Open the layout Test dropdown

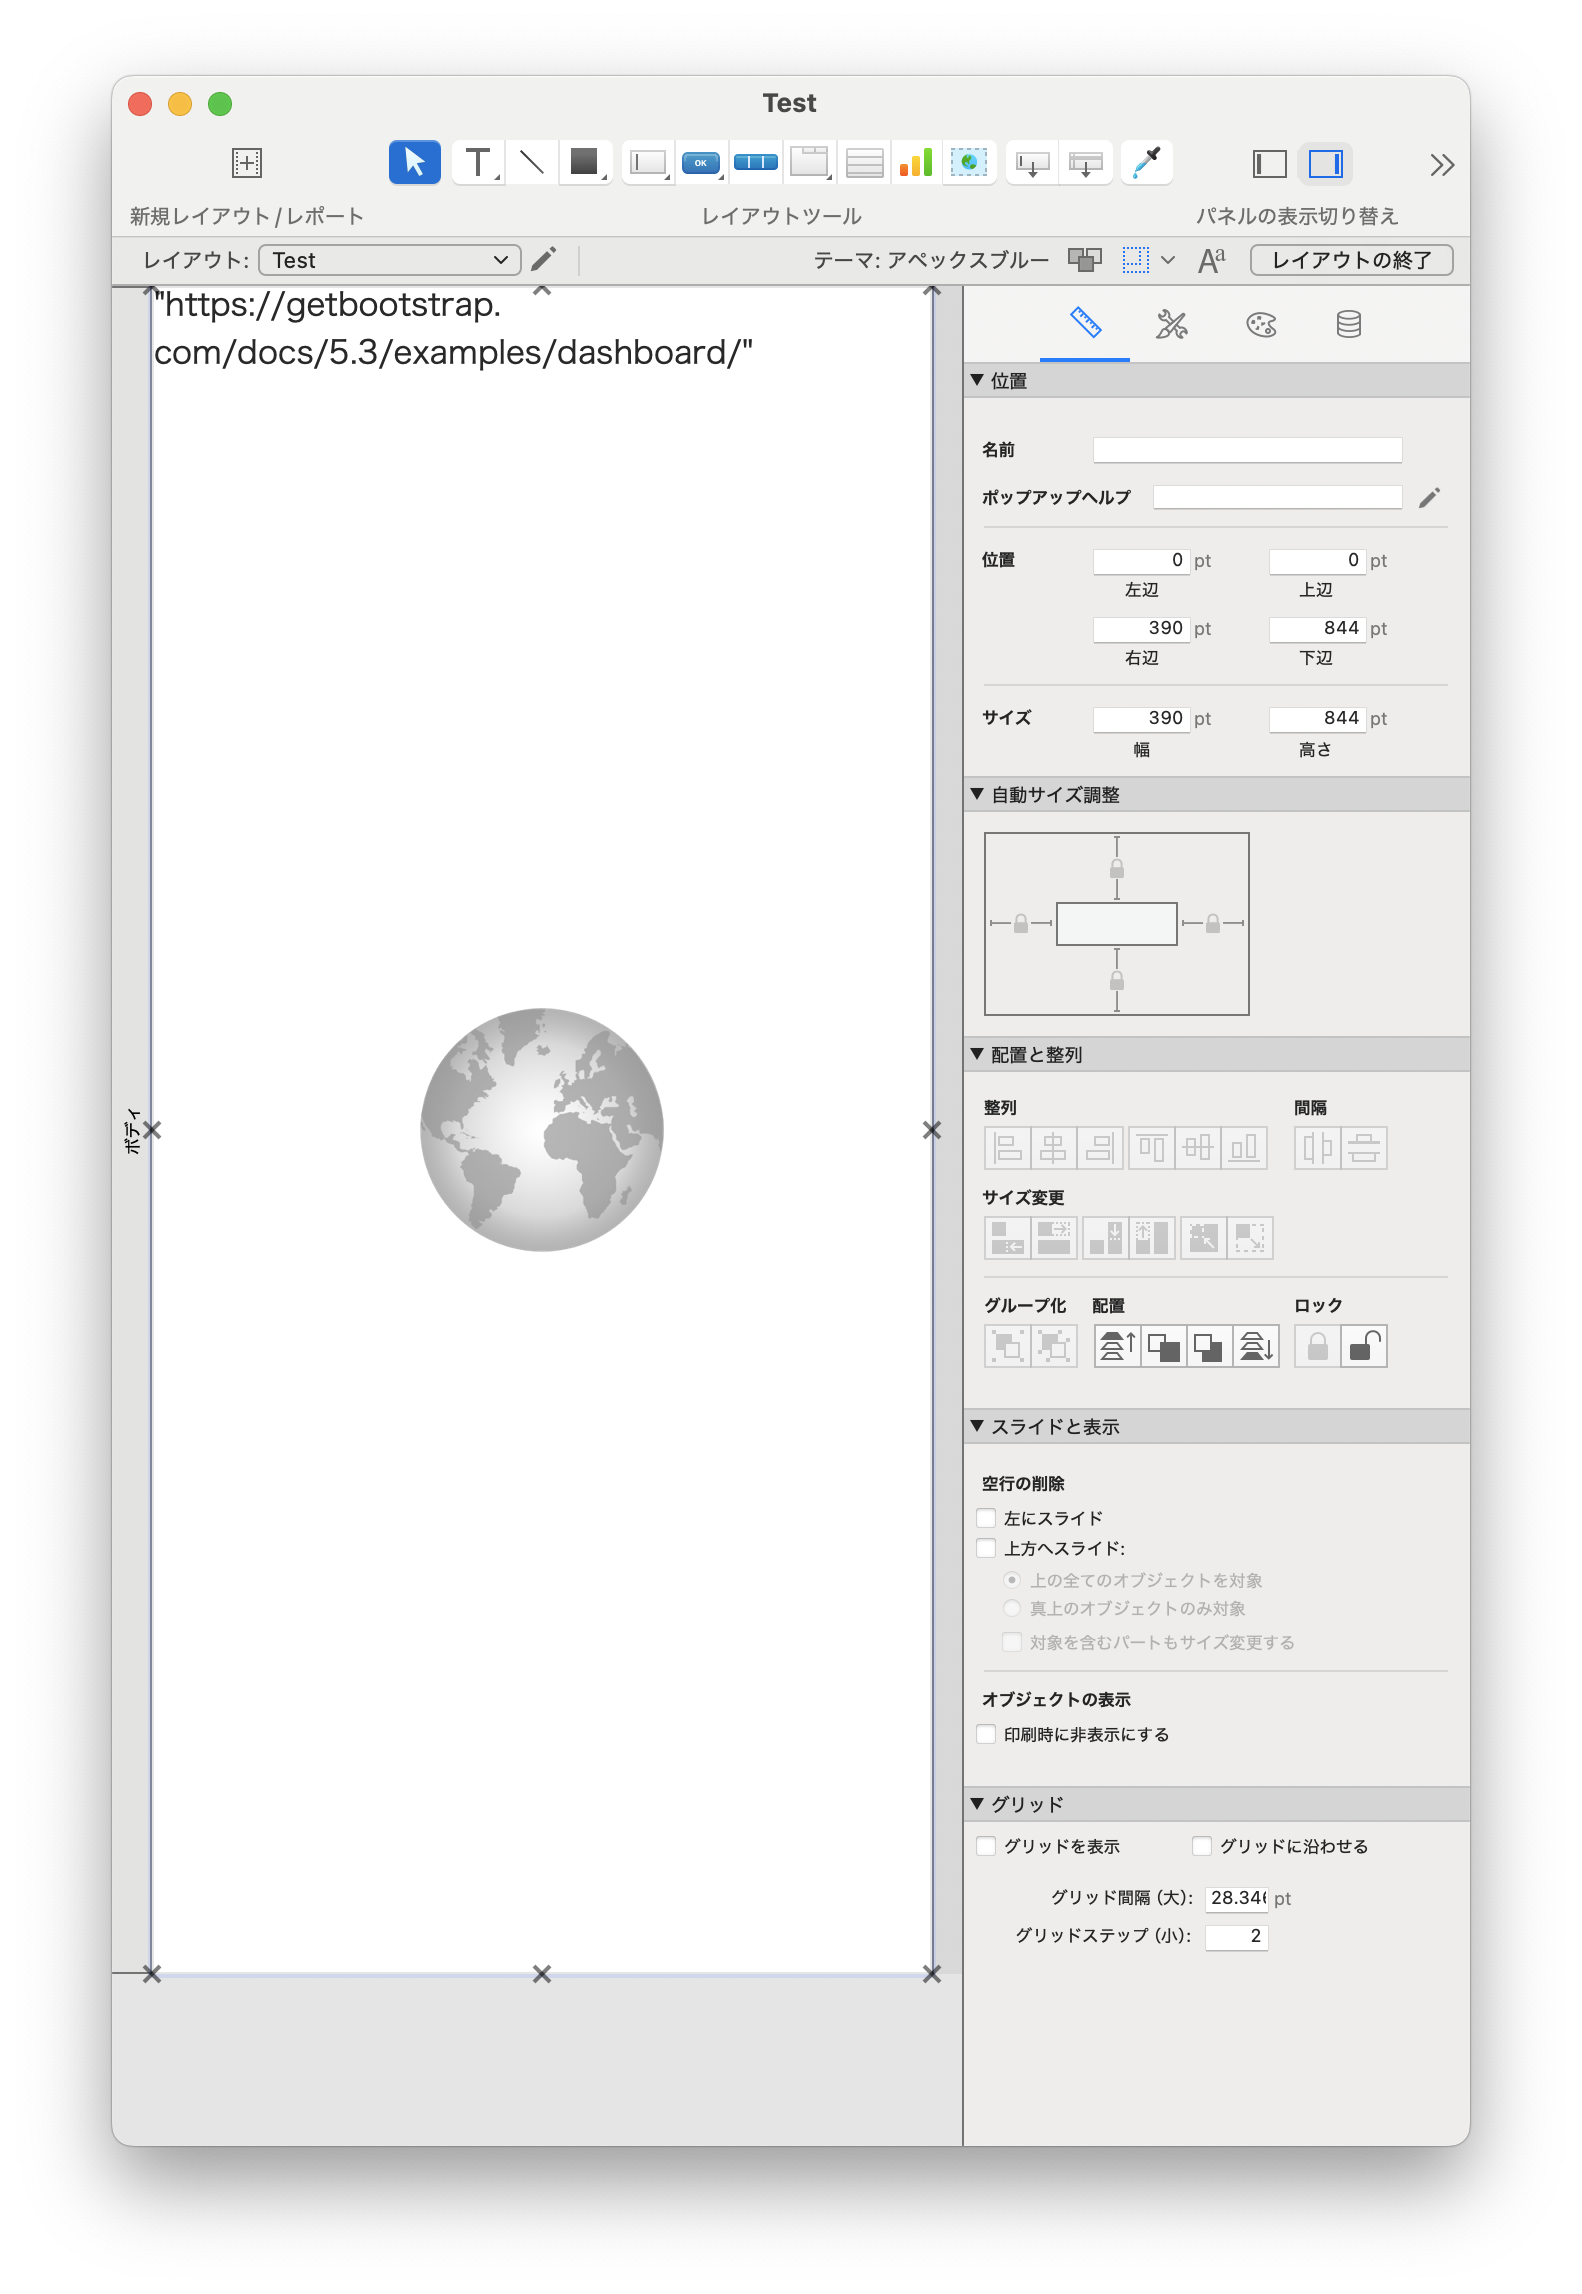pyautogui.click(x=390, y=260)
